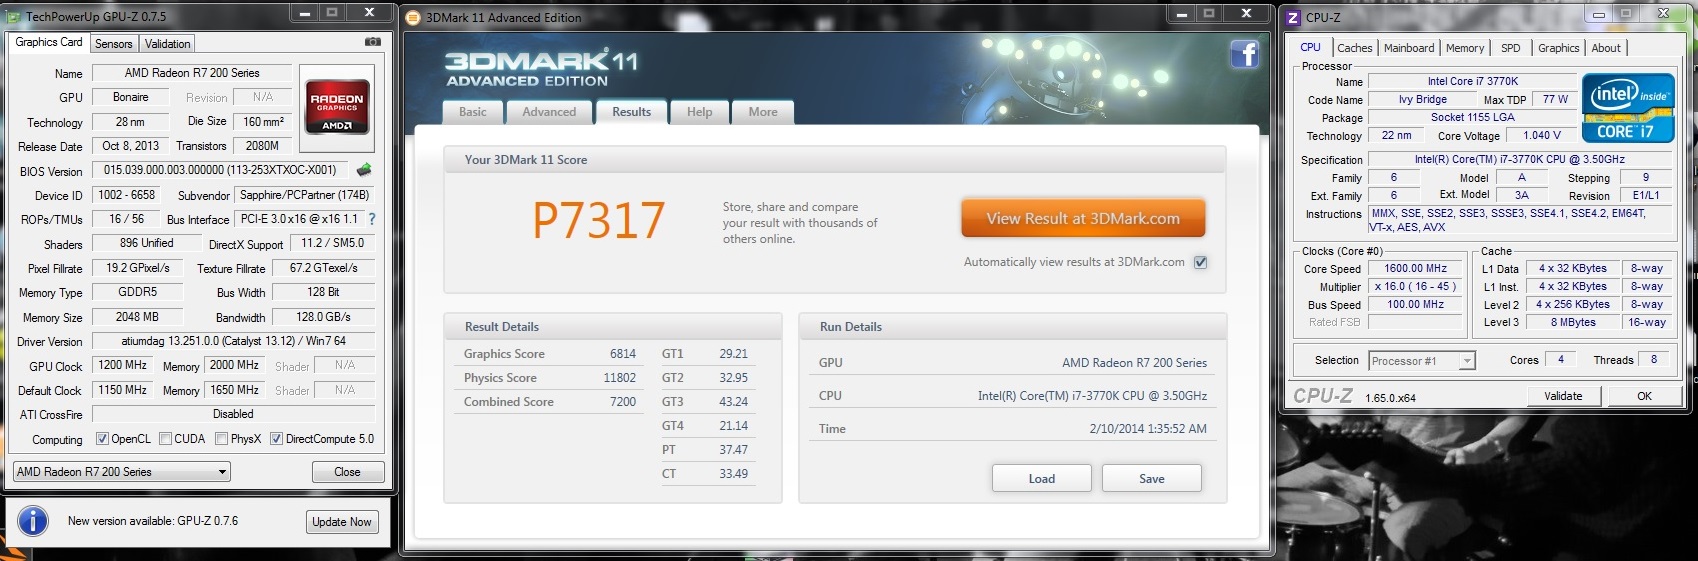Image resolution: width=1698 pixels, height=561 pixels.
Task: Click the BIOS save chip icon
Action: click(x=364, y=170)
